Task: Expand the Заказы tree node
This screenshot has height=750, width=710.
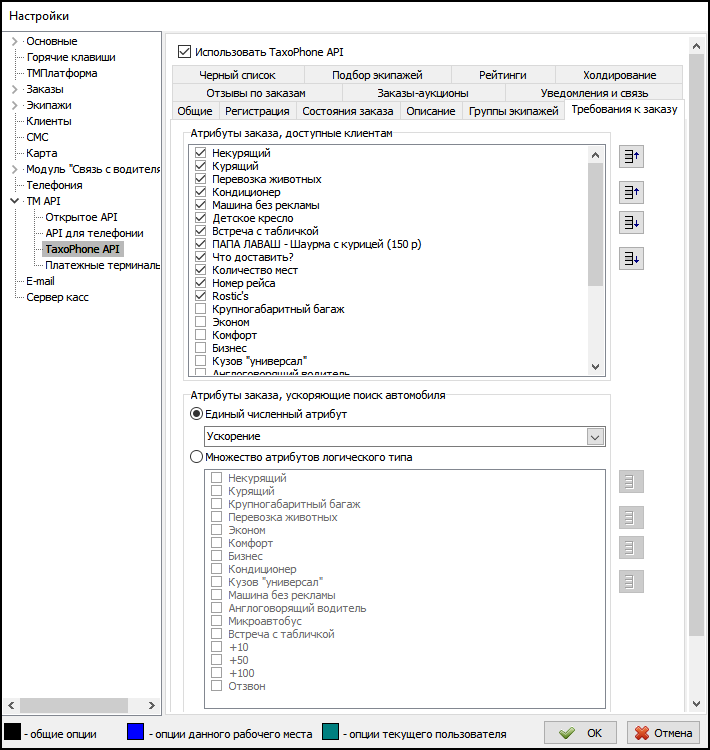Action: [x=15, y=89]
